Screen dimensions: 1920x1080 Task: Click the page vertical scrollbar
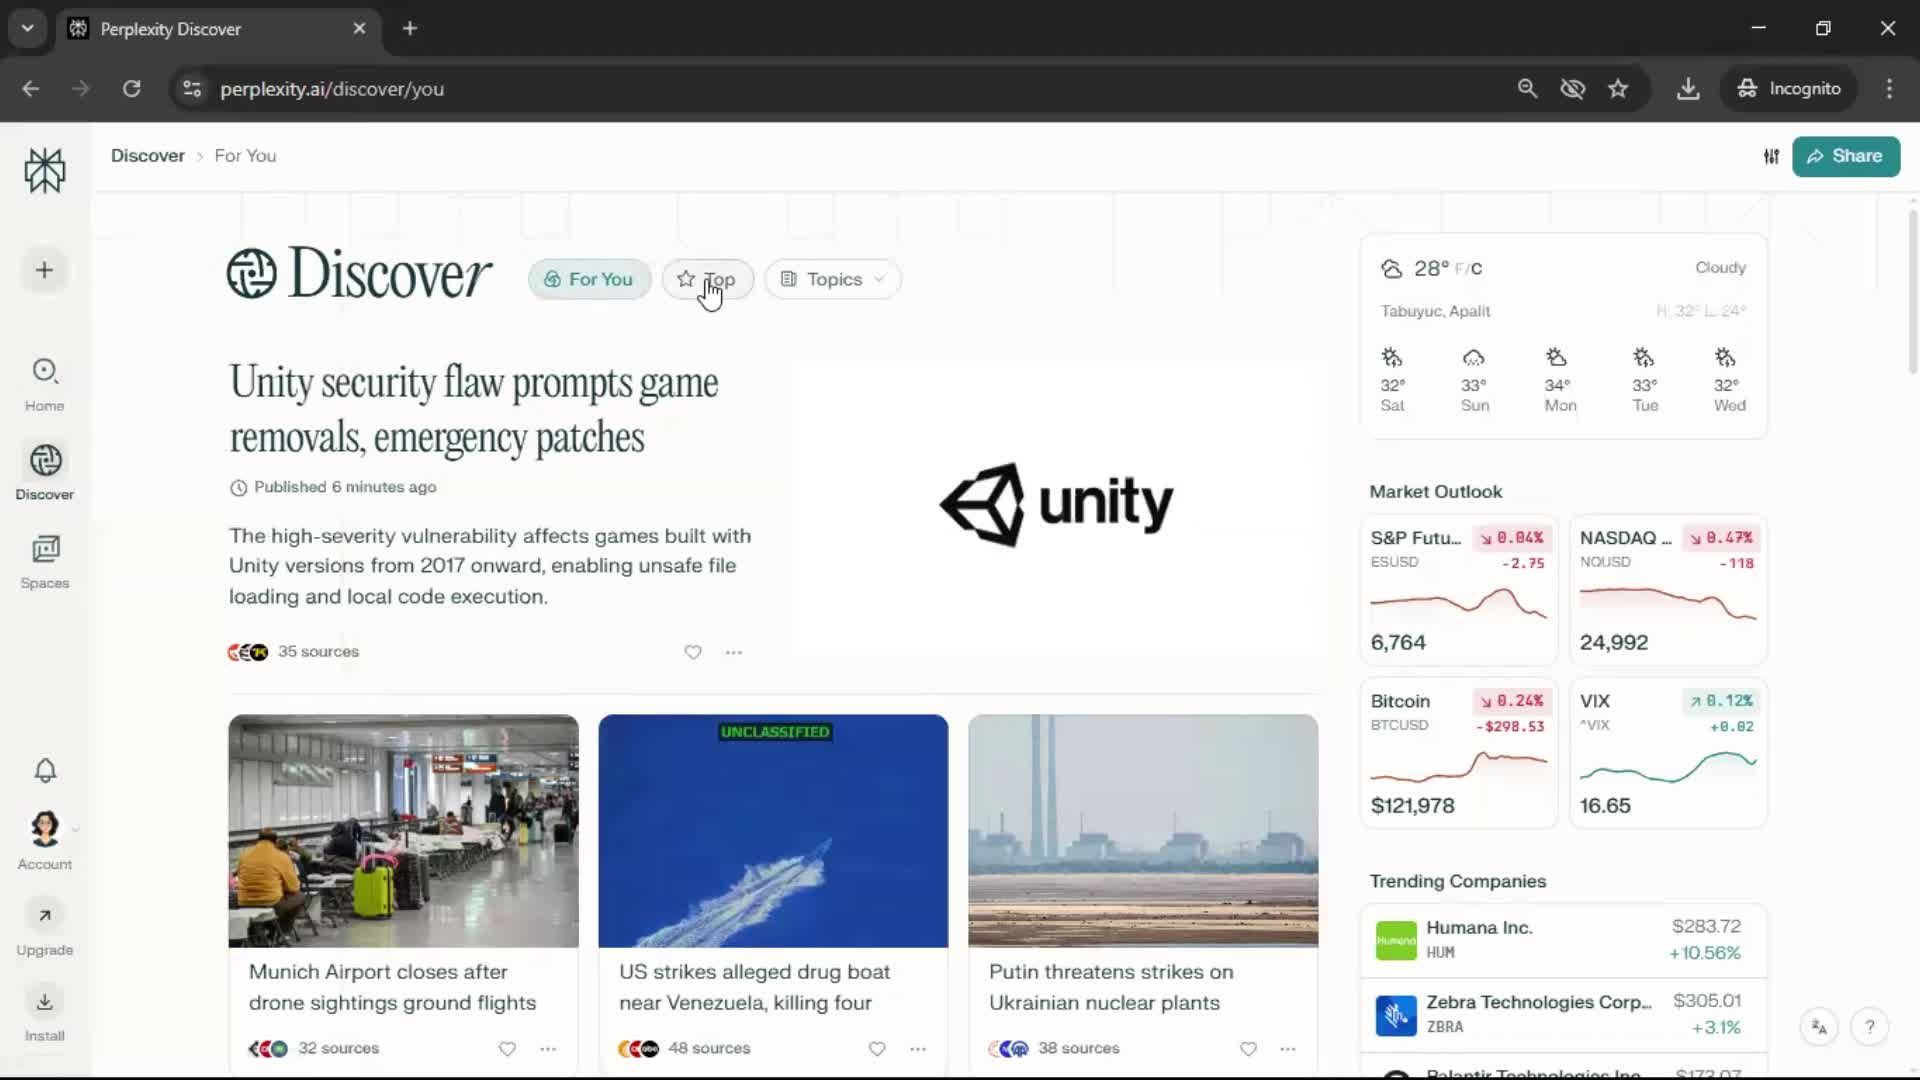[x=1912, y=290]
